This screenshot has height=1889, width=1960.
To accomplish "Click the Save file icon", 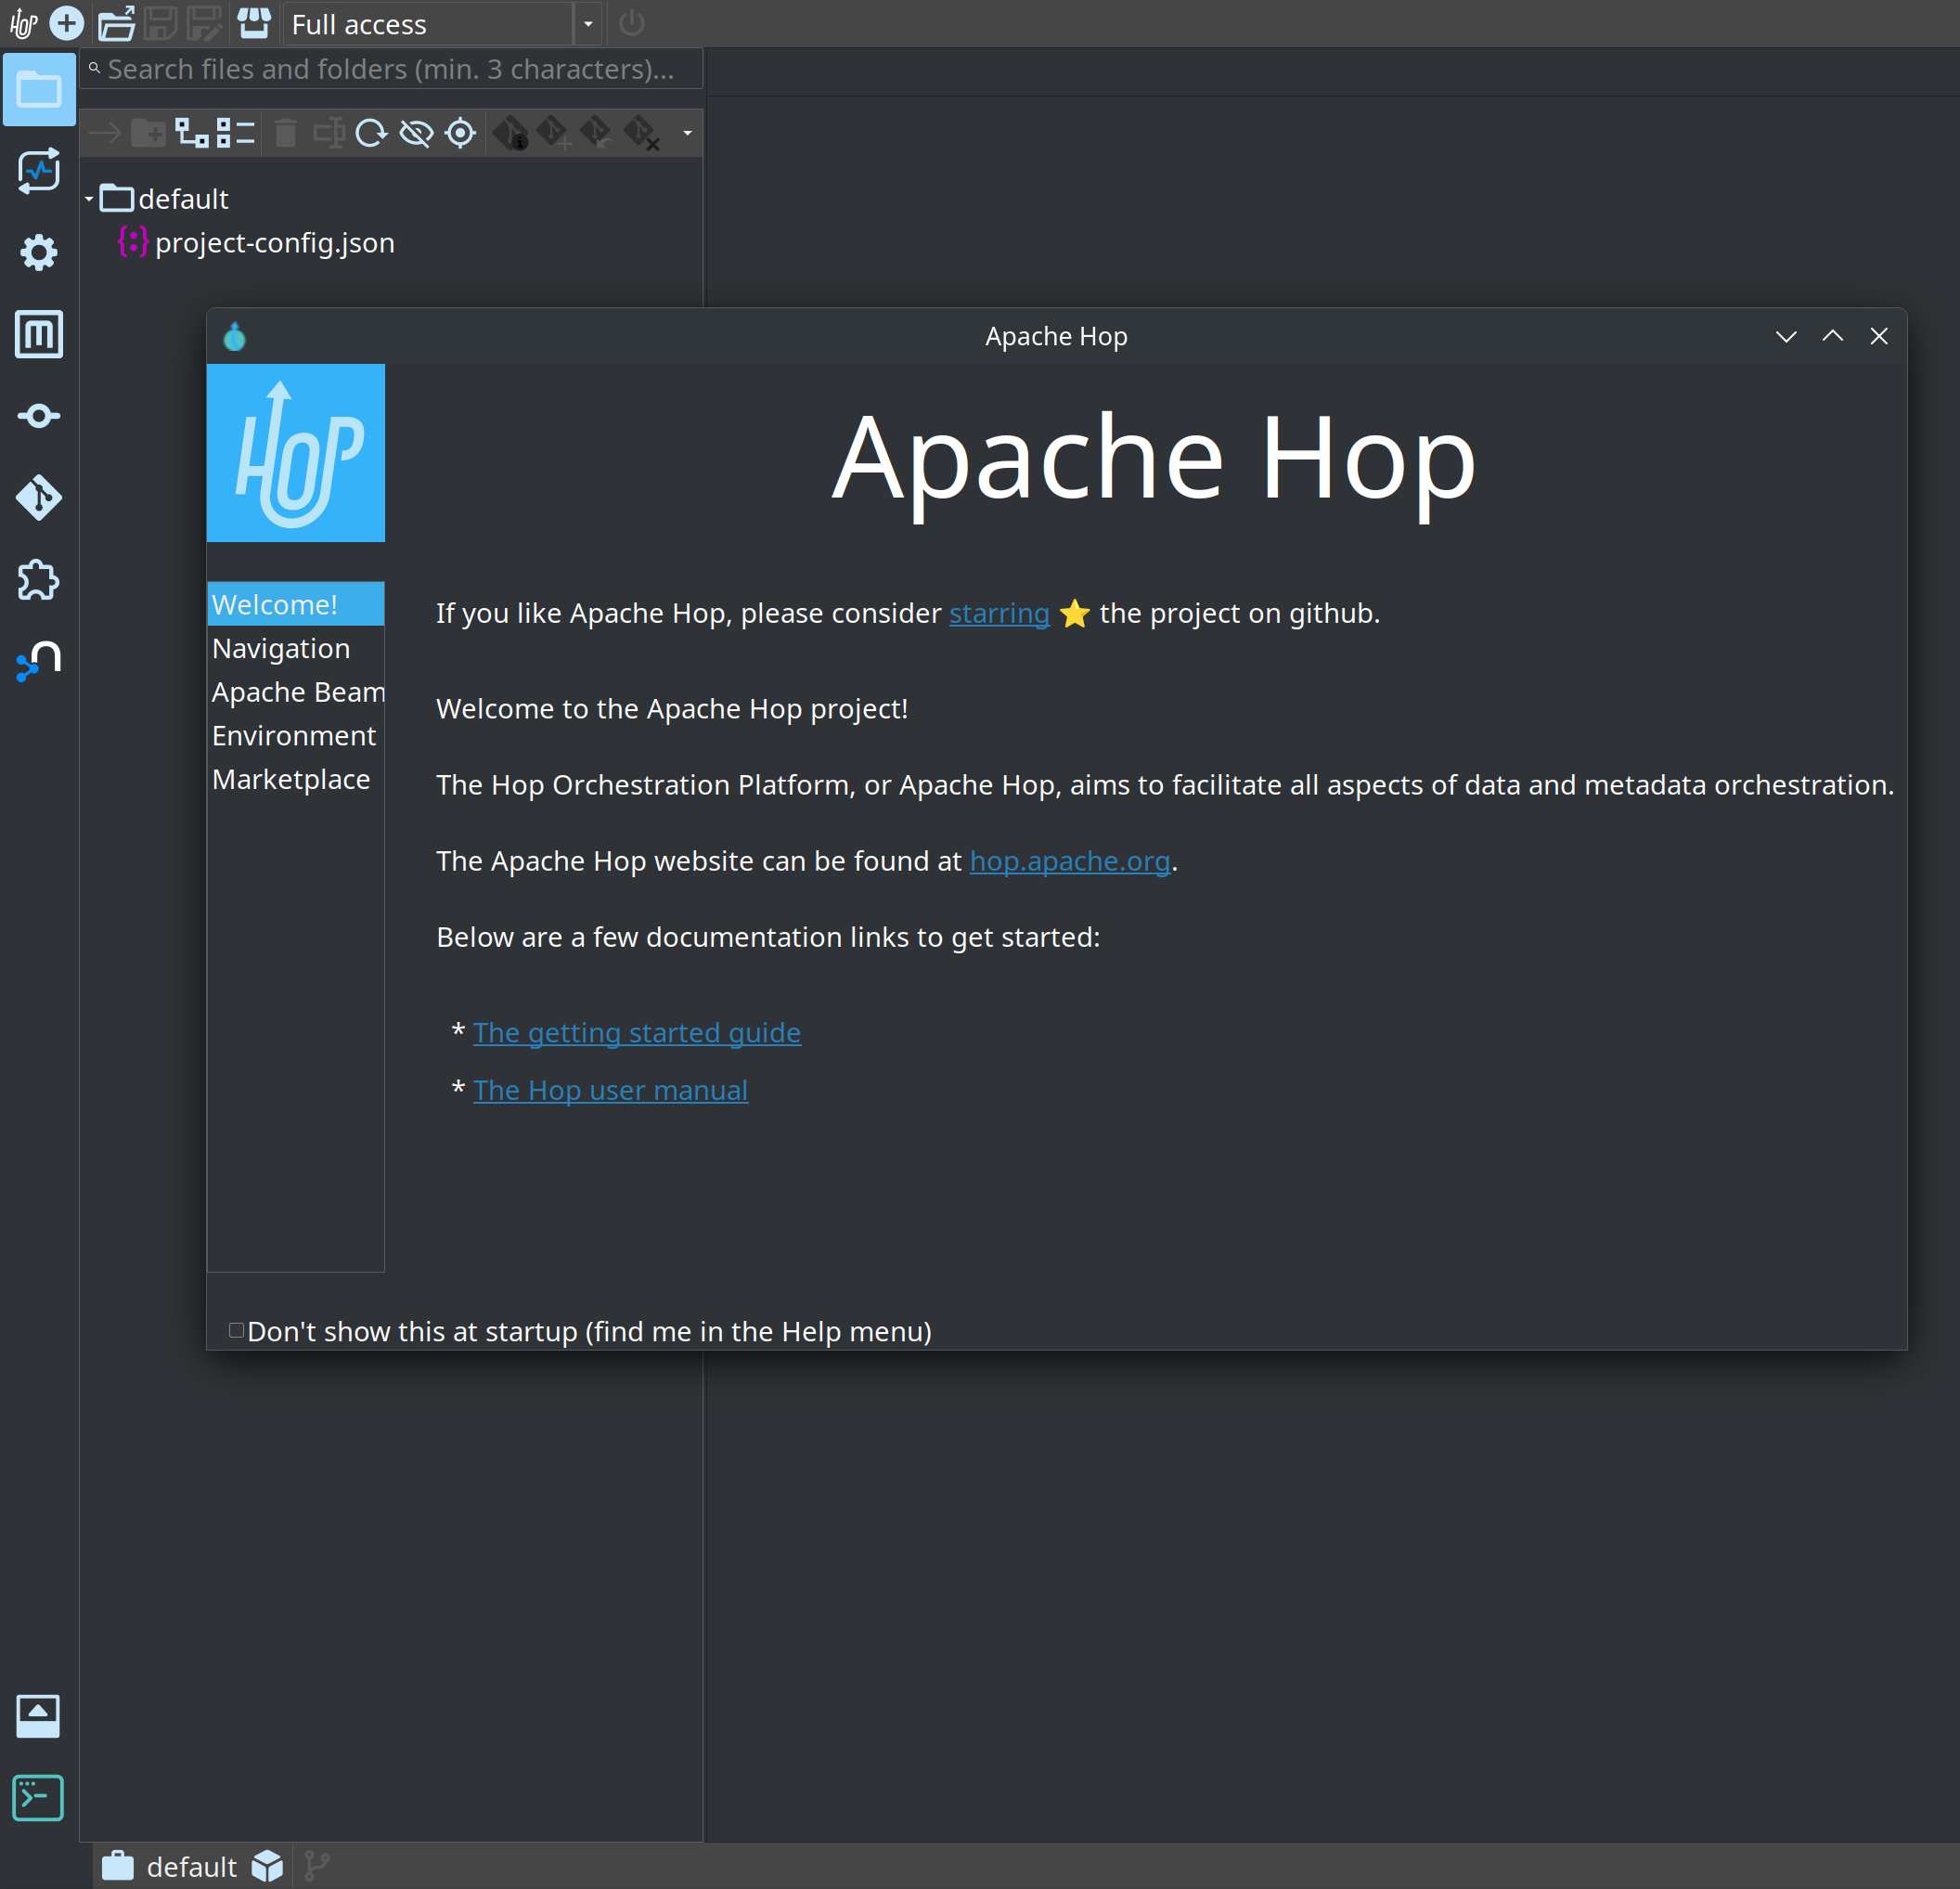I will coord(161,23).
